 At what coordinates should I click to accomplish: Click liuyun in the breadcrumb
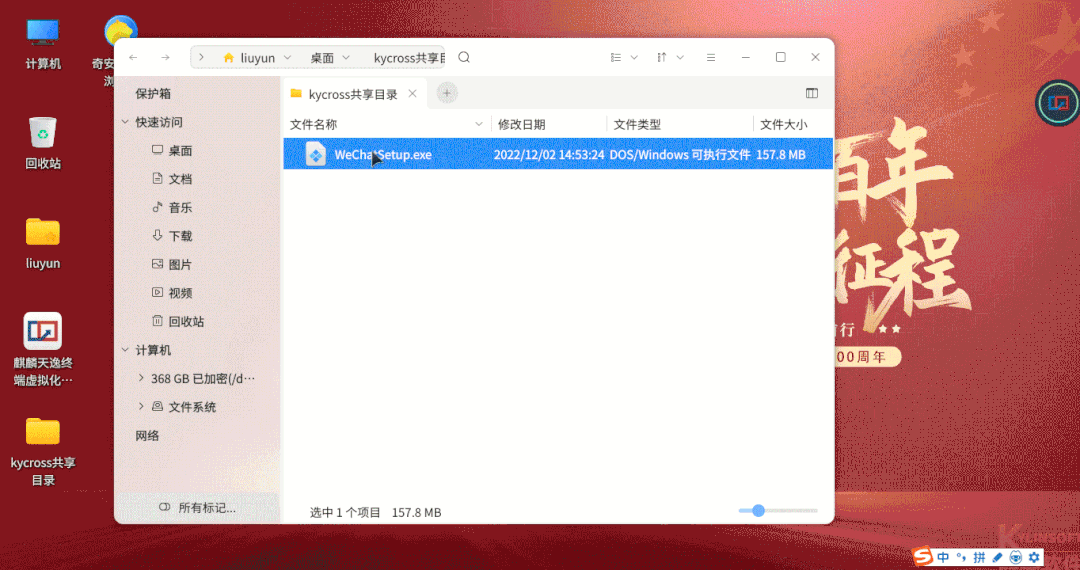(x=258, y=58)
